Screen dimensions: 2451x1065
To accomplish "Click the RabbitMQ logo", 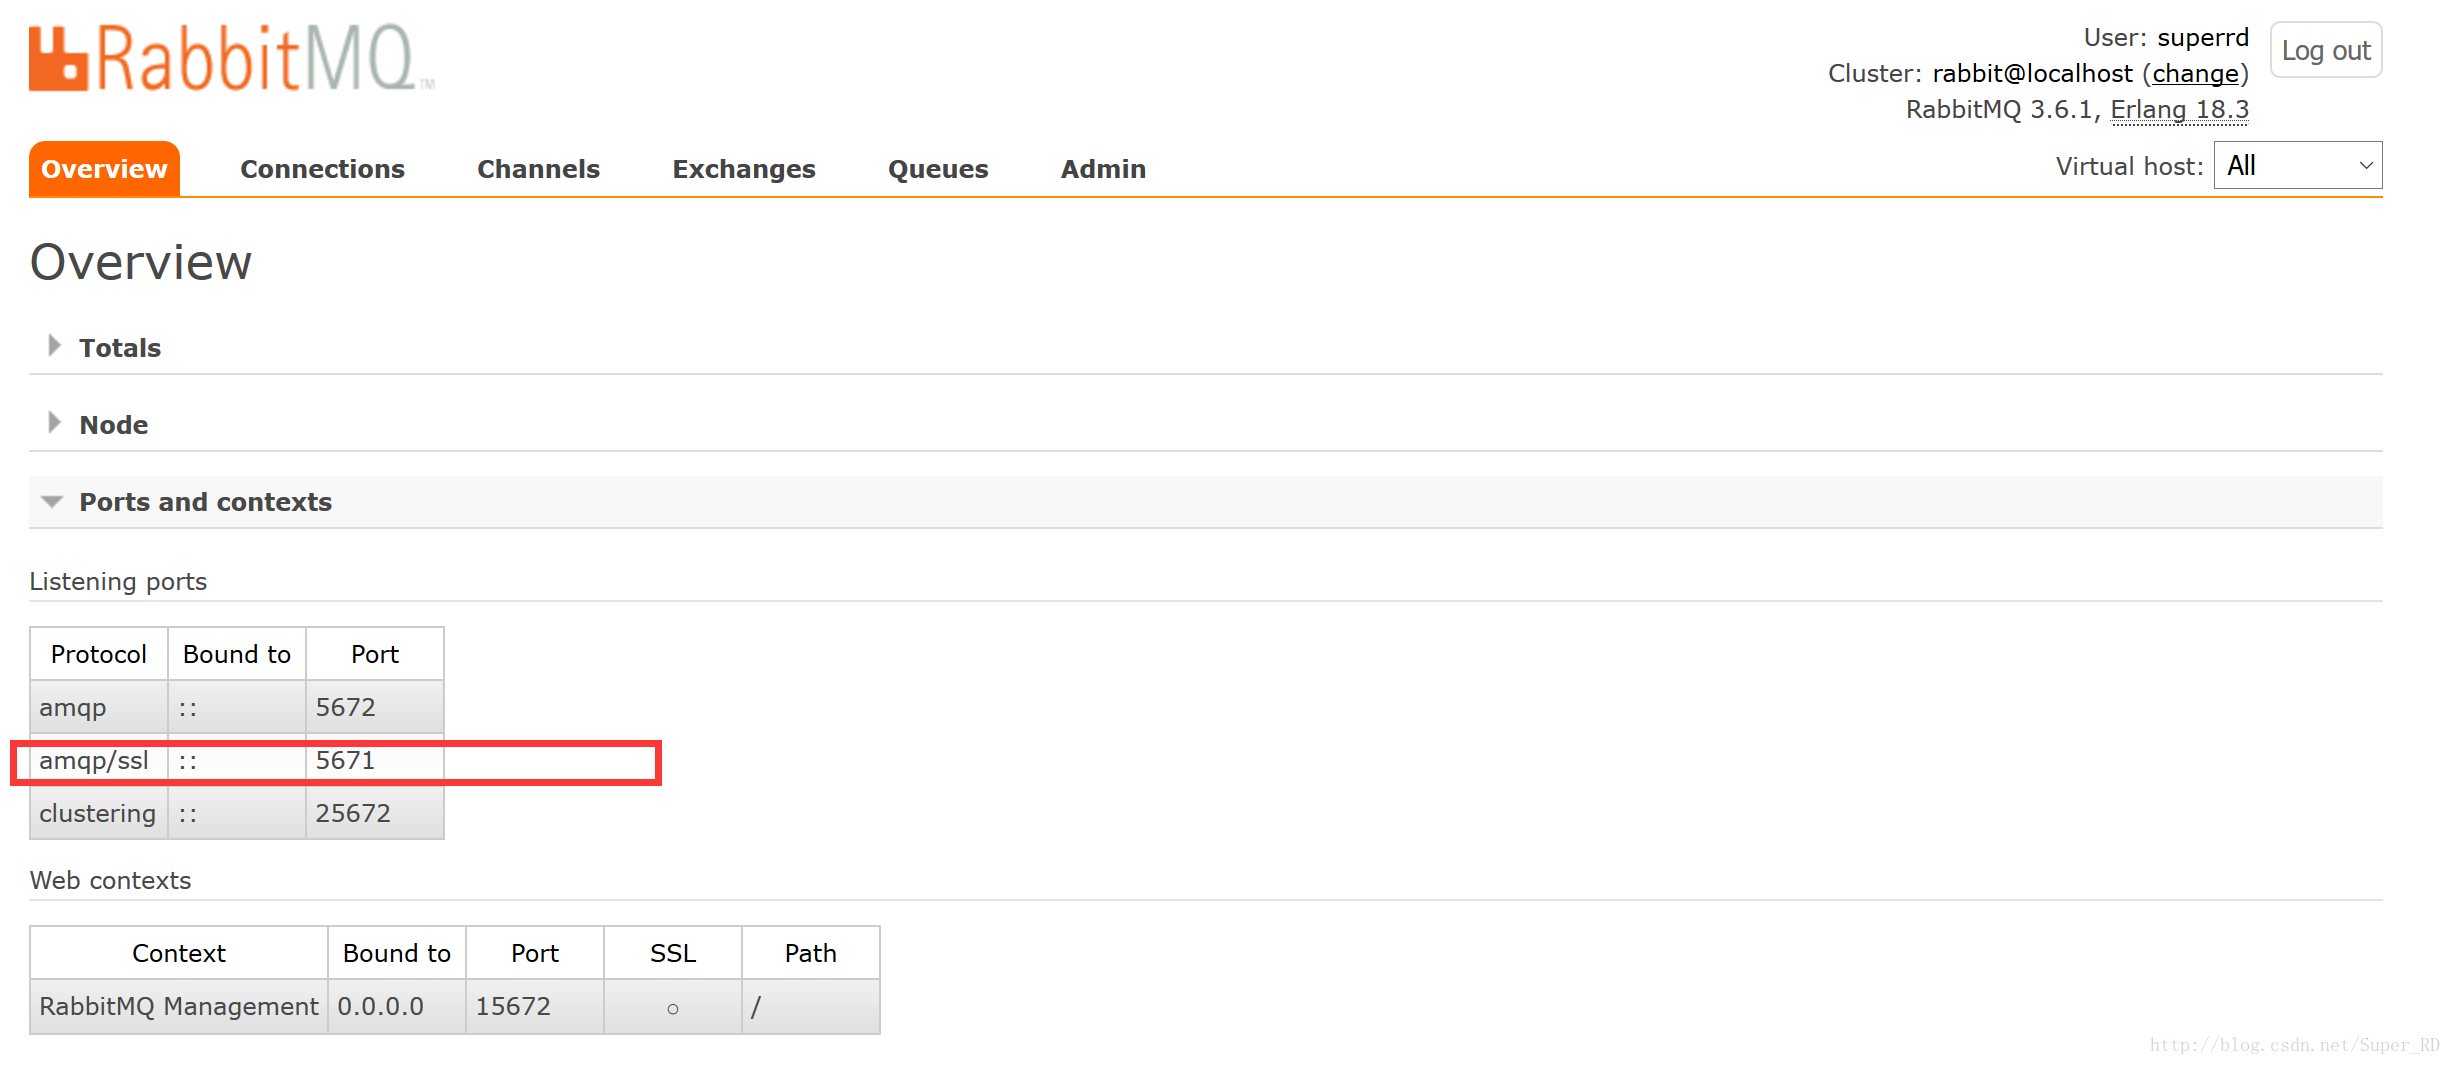I will coord(231,58).
